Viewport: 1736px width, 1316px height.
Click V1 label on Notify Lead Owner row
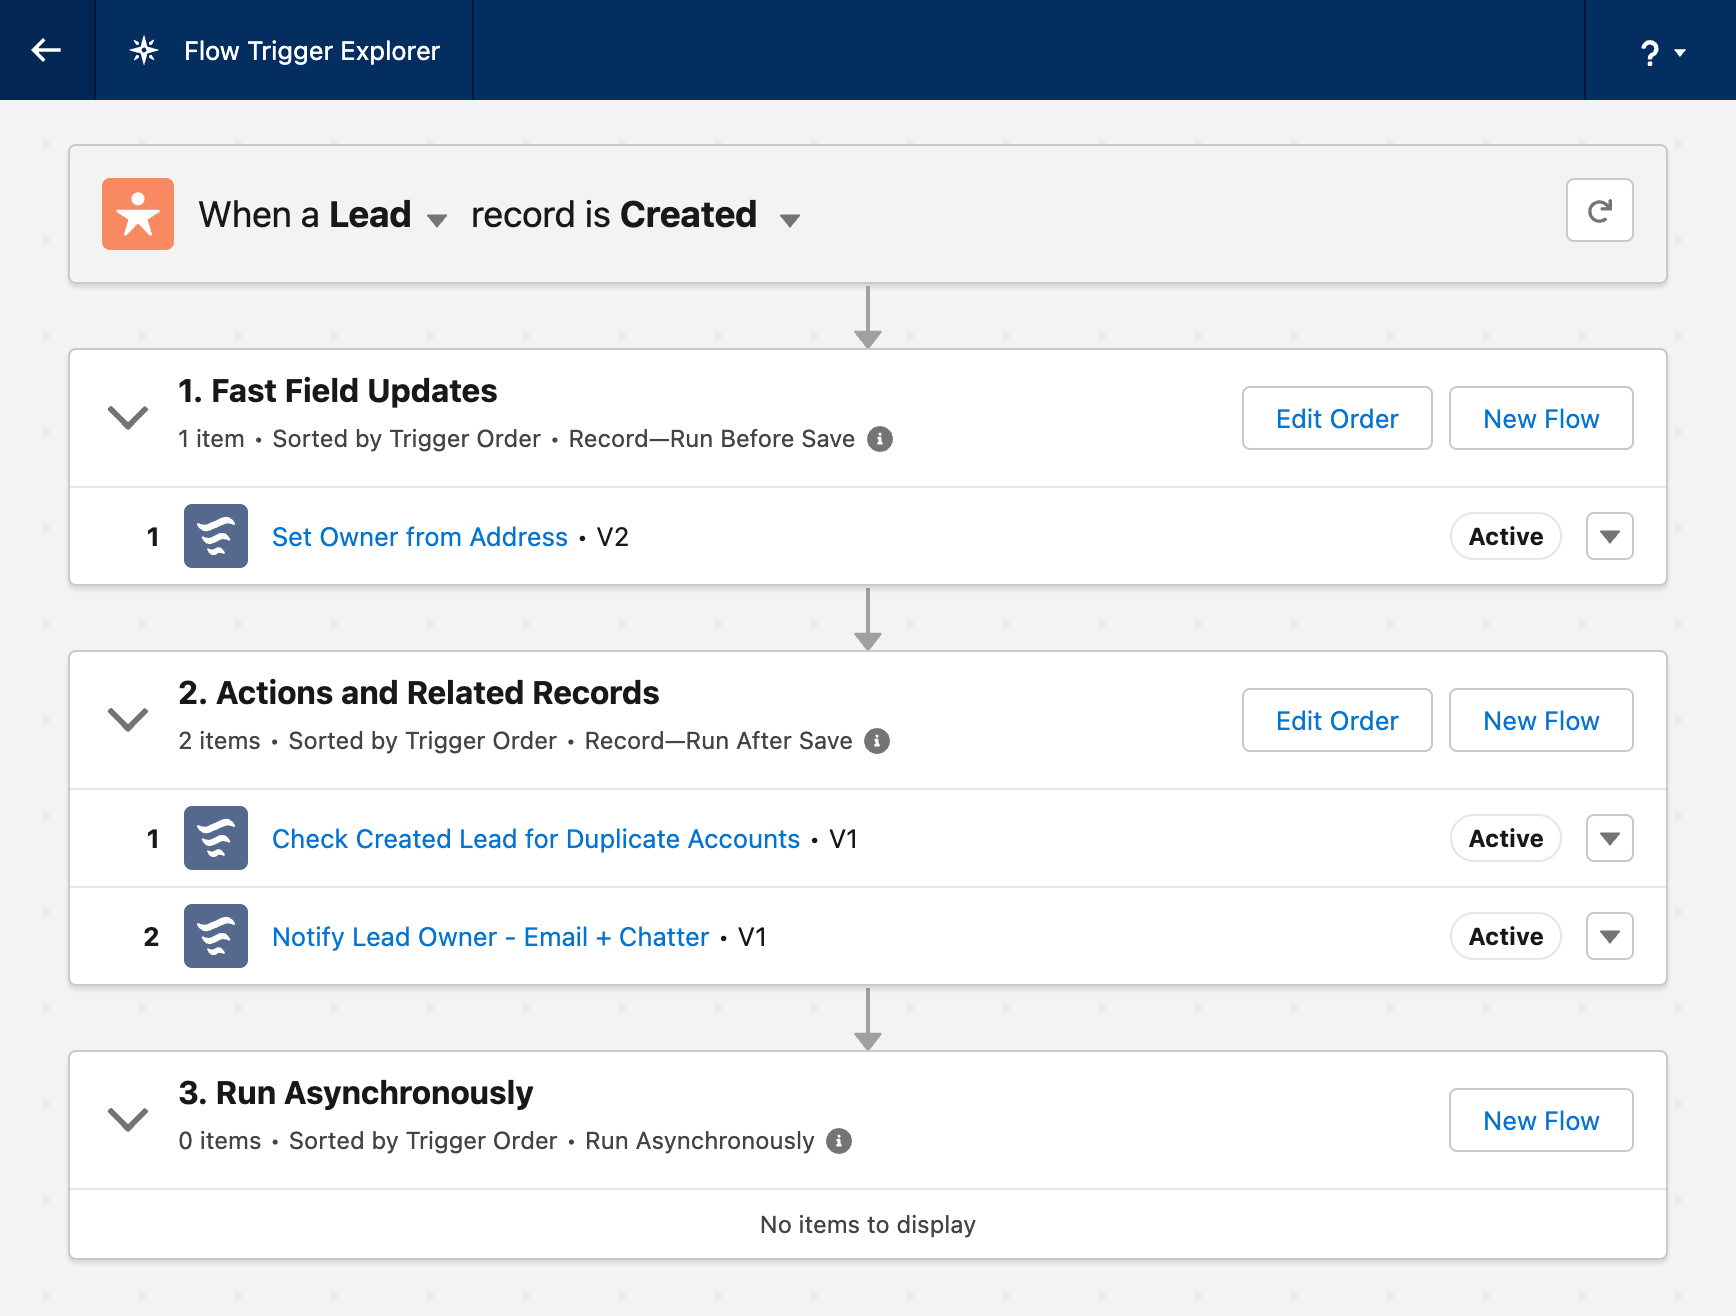[x=753, y=937]
